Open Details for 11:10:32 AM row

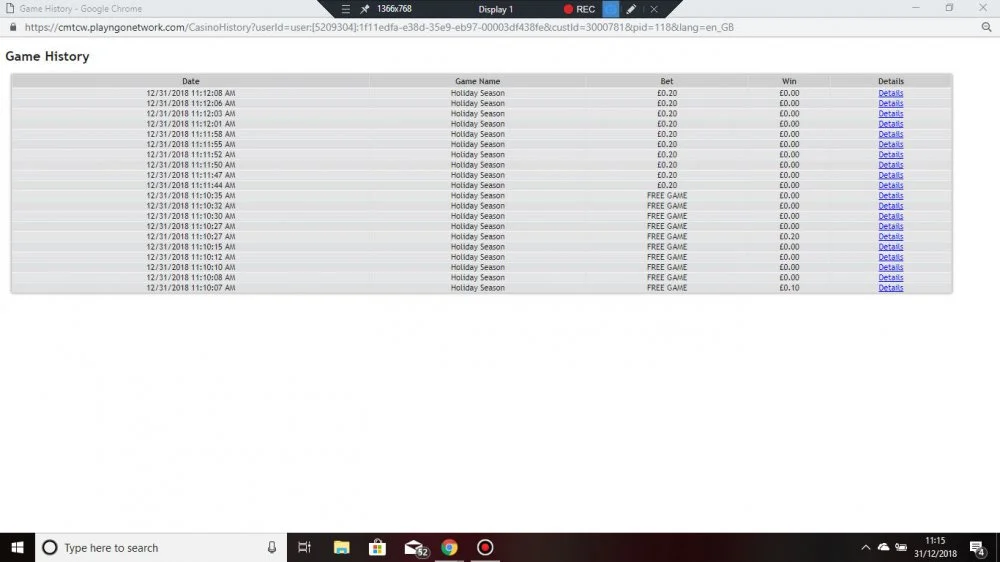(890, 206)
